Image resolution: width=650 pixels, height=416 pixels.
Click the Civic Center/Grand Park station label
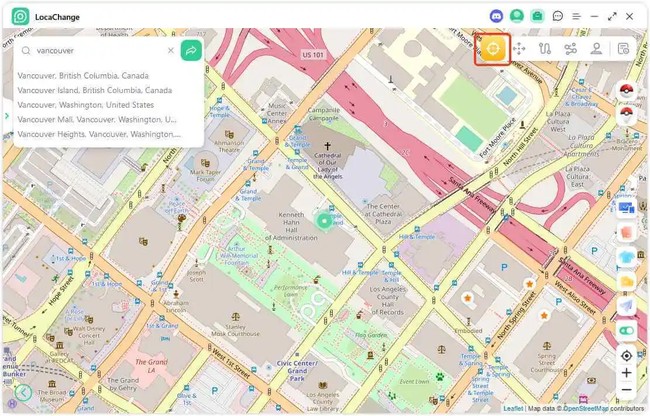tap(297, 371)
